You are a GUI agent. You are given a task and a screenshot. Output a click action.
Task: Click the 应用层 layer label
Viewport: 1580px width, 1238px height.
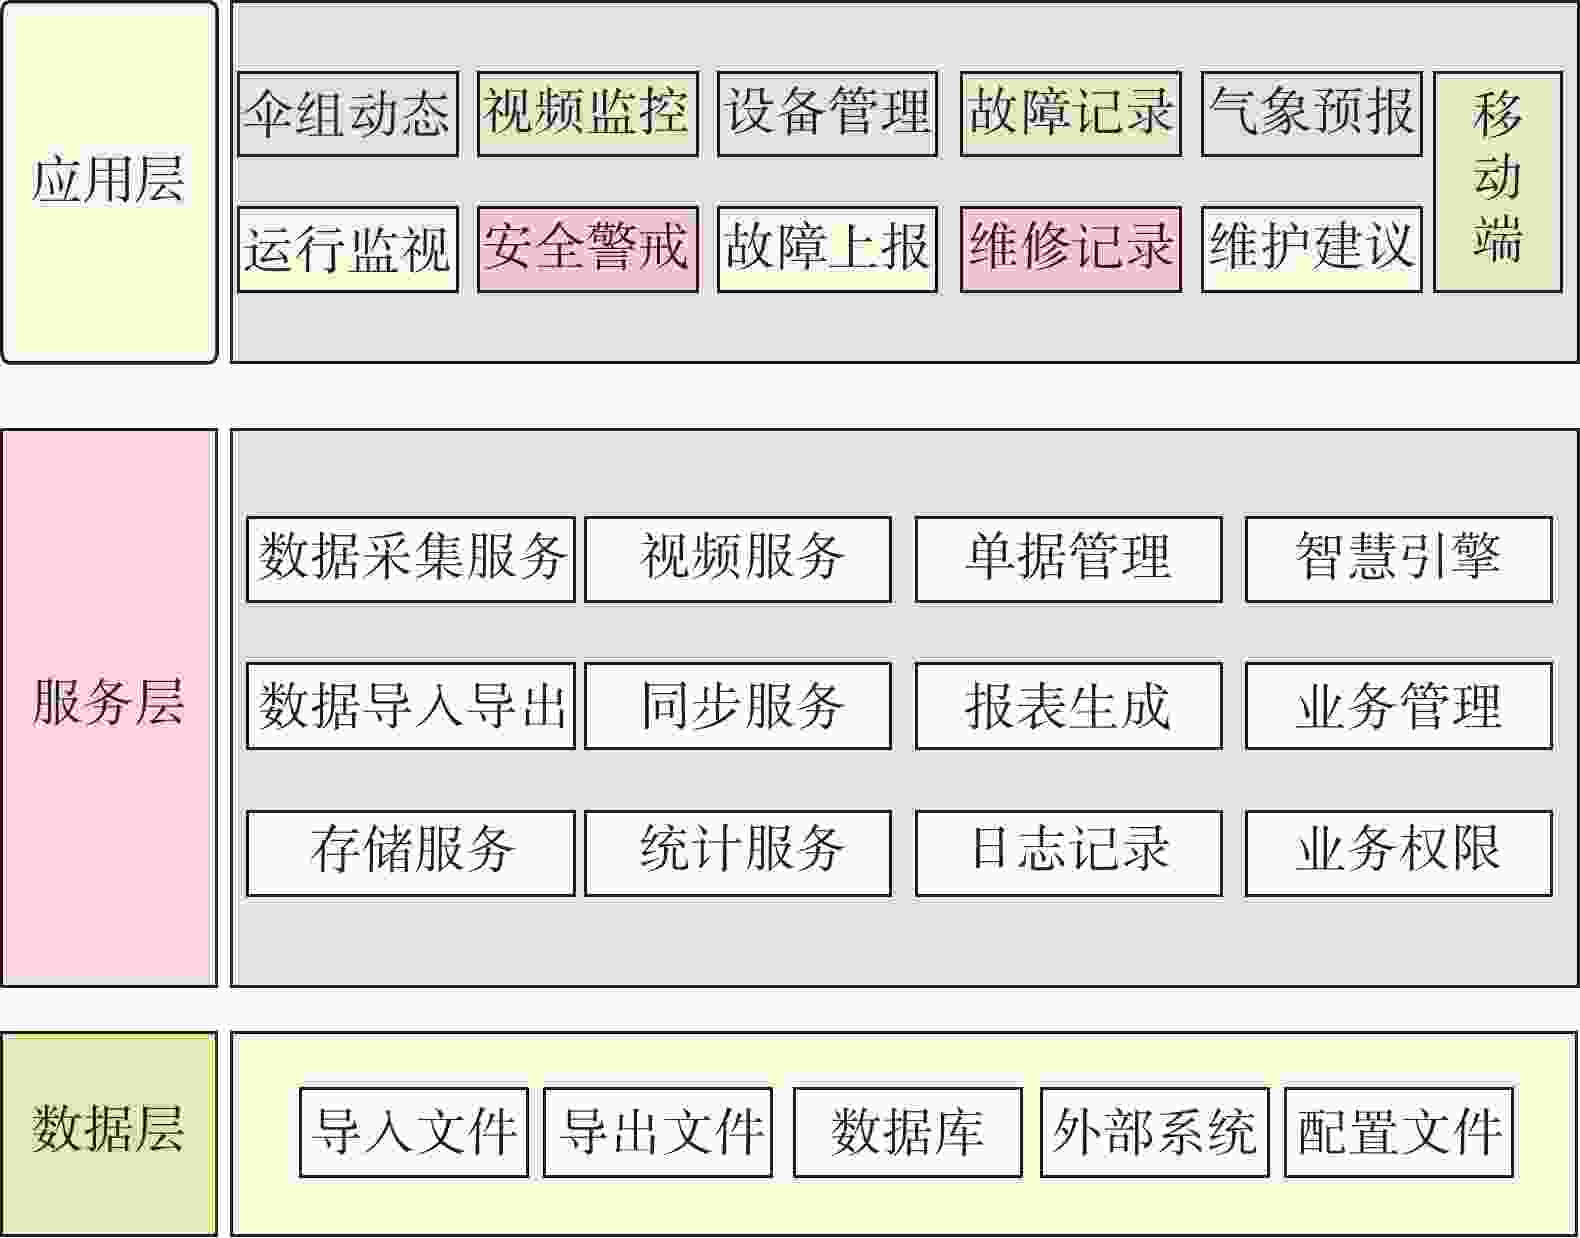coord(109,182)
